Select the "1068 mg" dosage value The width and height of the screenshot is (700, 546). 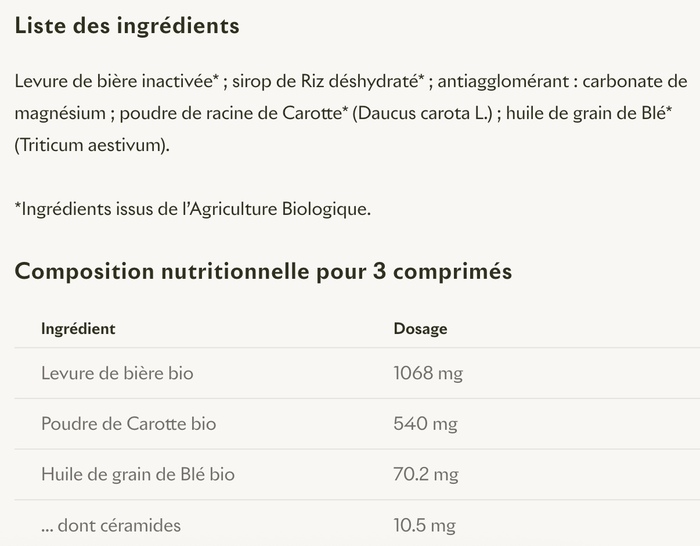(428, 373)
